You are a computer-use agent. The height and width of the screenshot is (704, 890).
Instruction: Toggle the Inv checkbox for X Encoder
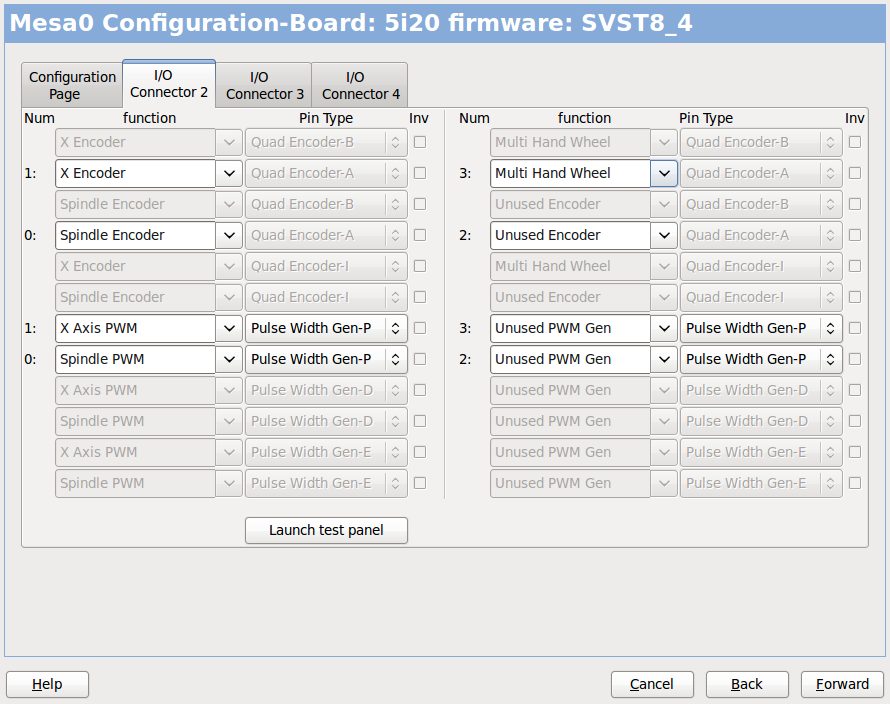click(420, 173)
